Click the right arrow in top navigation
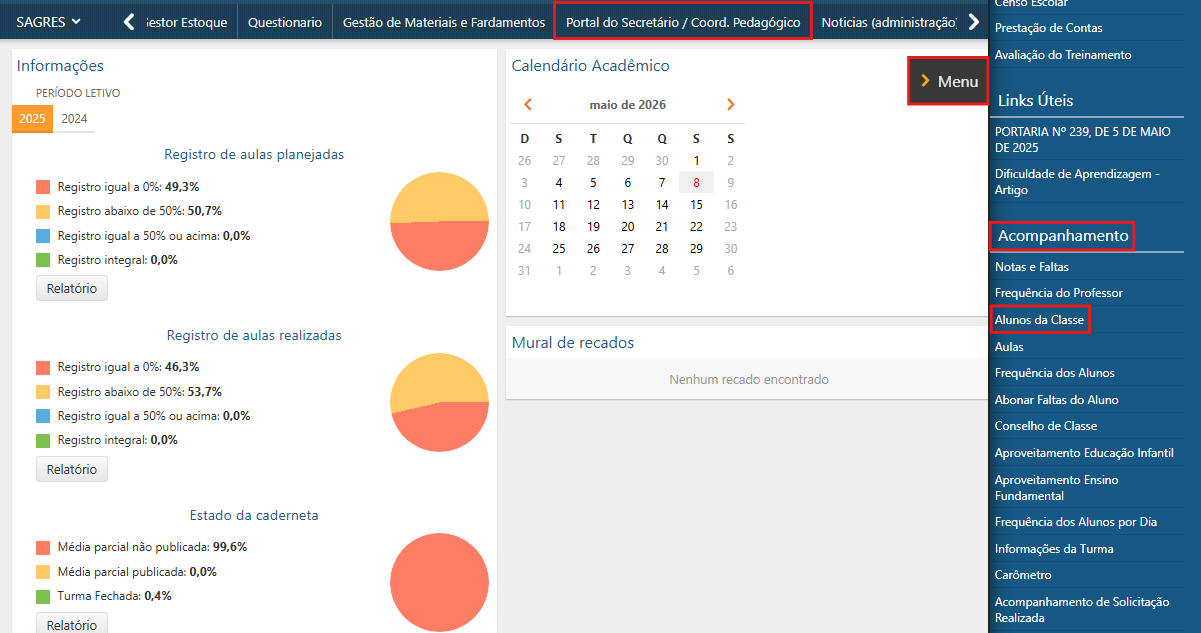The height and width of the screenshot is (633, 1201). (973, 22)
